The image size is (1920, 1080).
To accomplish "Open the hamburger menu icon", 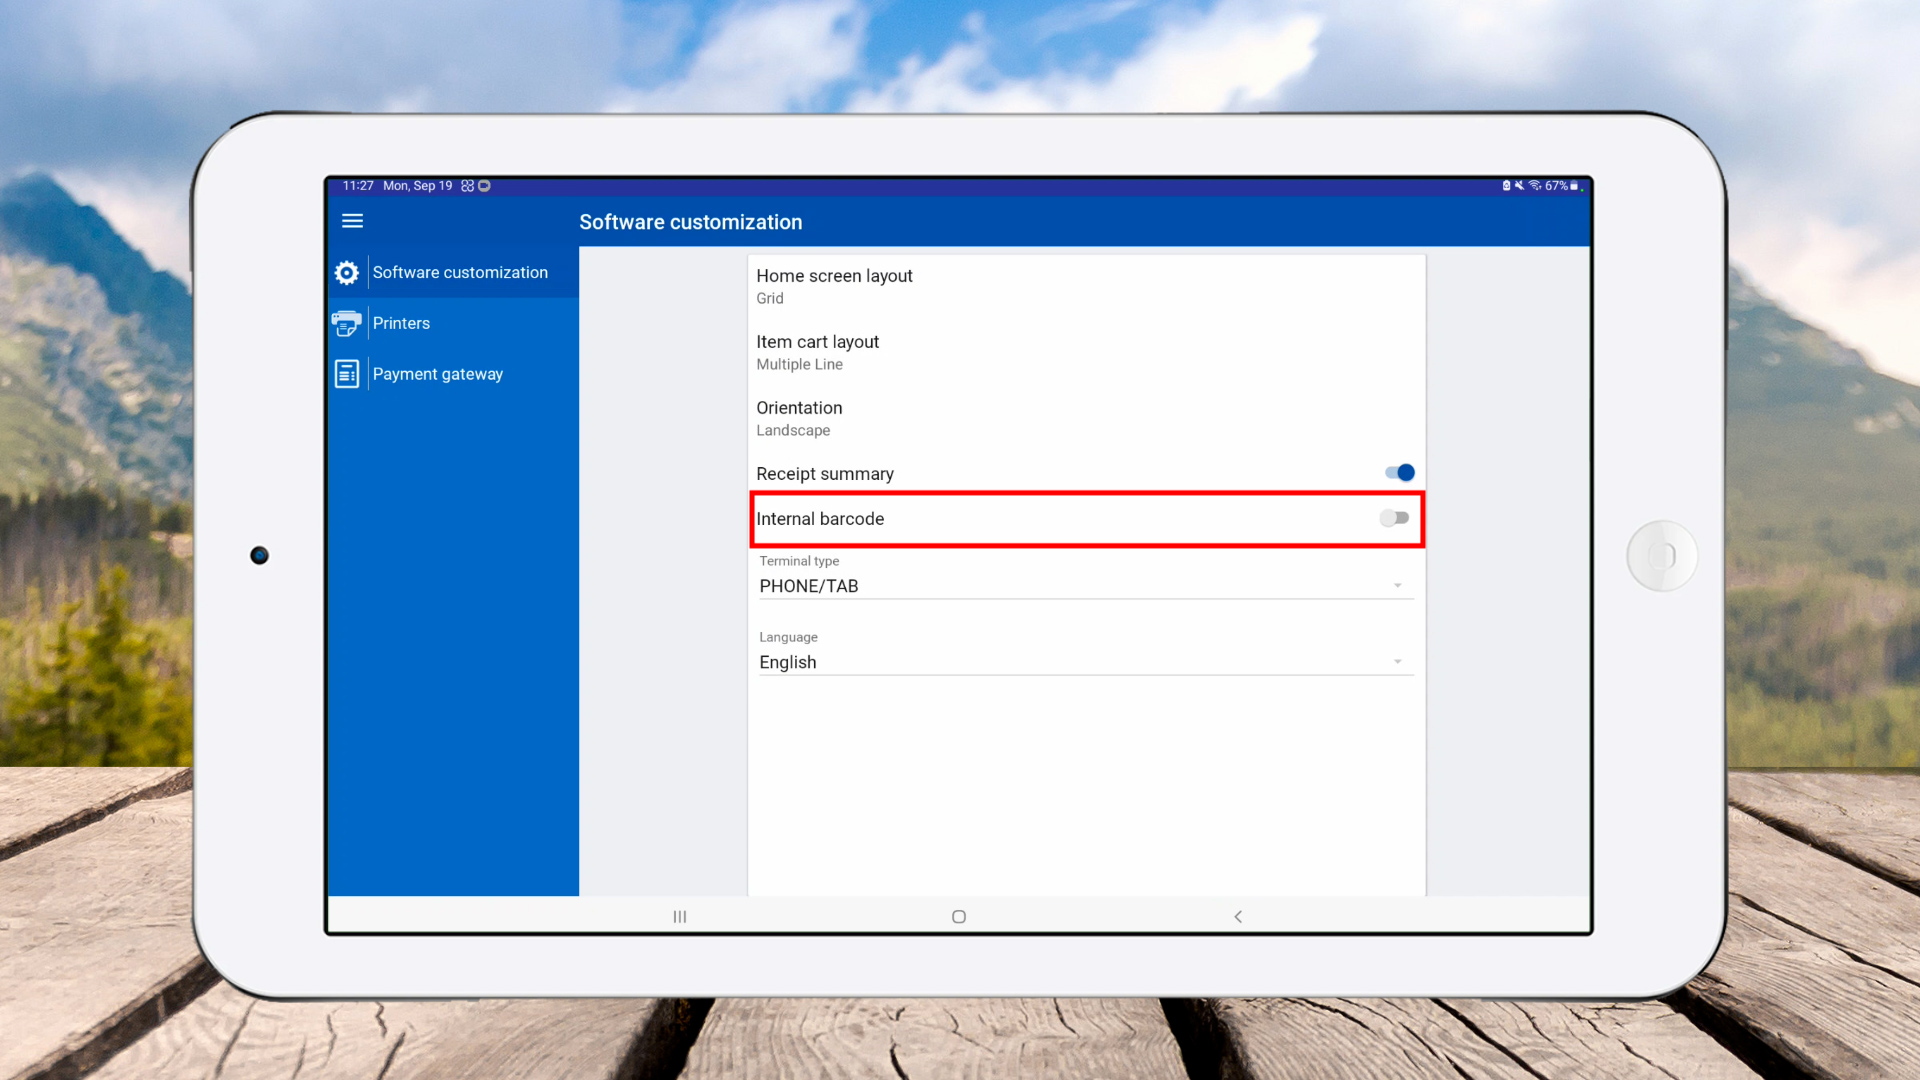I will (352, 221).
